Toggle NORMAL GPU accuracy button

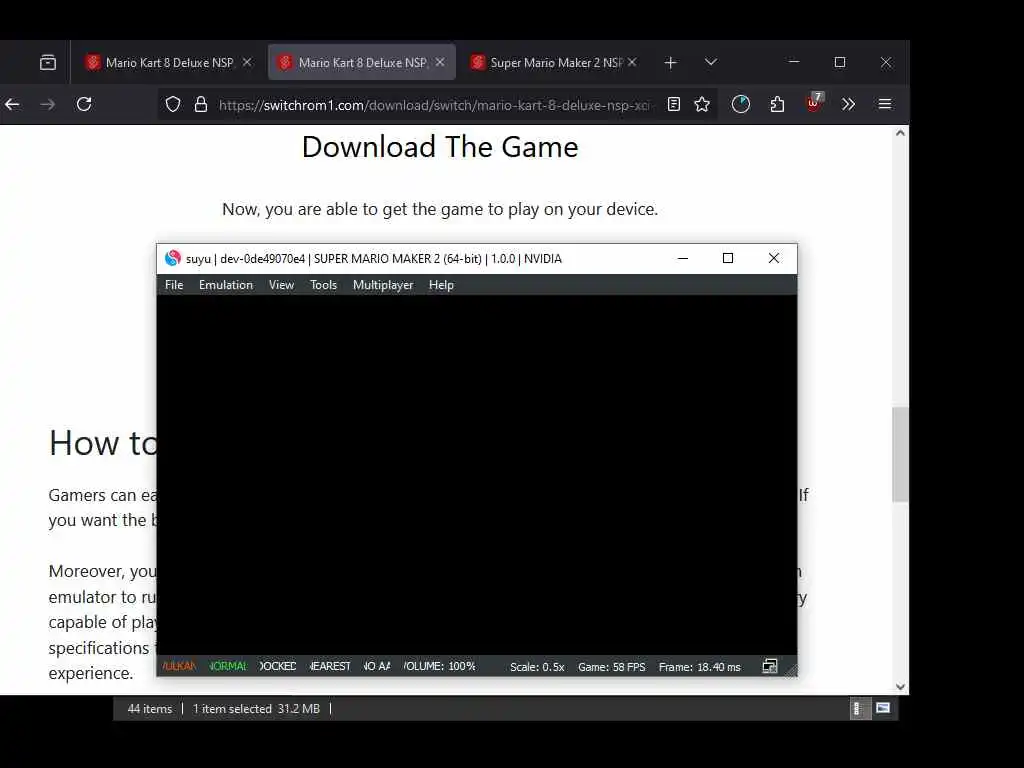[x=228, y=666]
